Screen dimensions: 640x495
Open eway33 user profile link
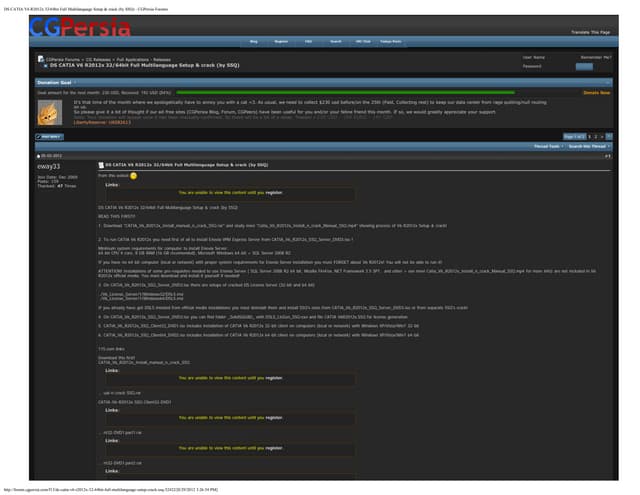[48, 166]
